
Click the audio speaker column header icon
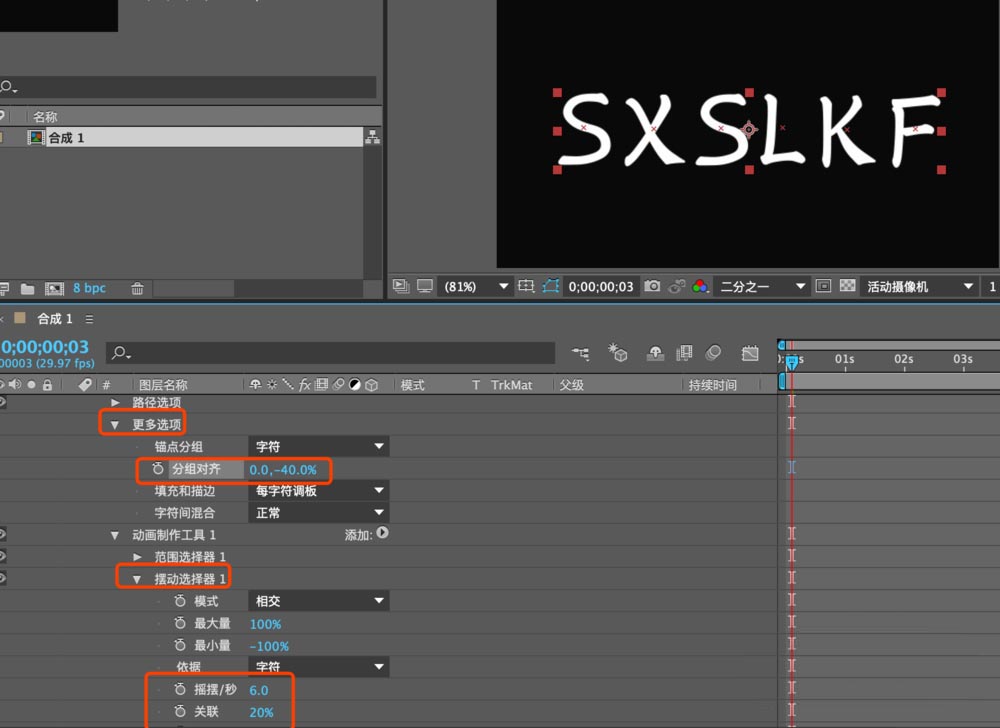15,384
